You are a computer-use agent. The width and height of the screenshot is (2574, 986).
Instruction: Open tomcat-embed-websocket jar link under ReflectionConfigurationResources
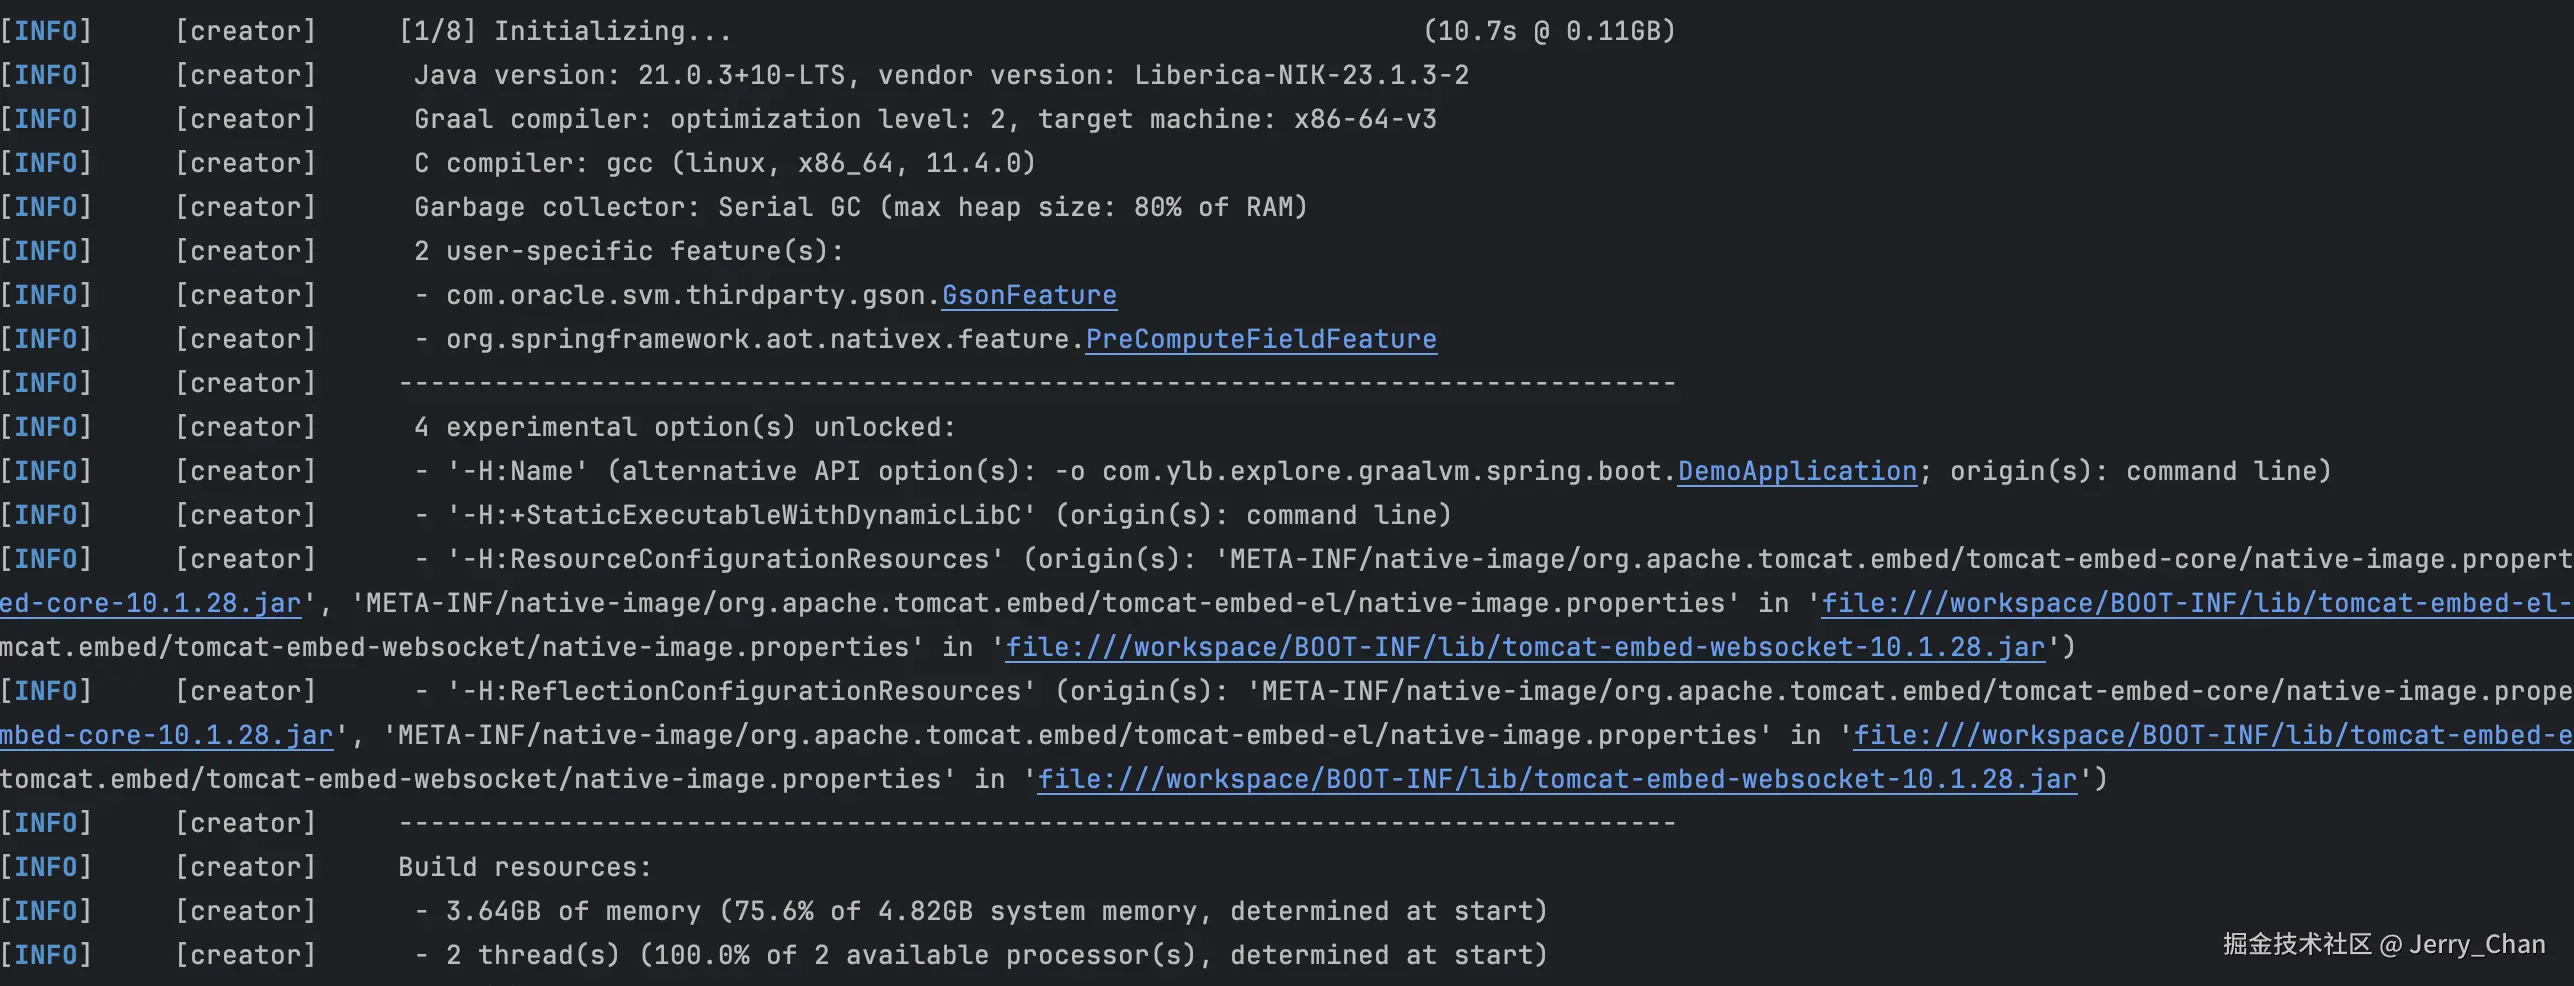point(1556,779)
